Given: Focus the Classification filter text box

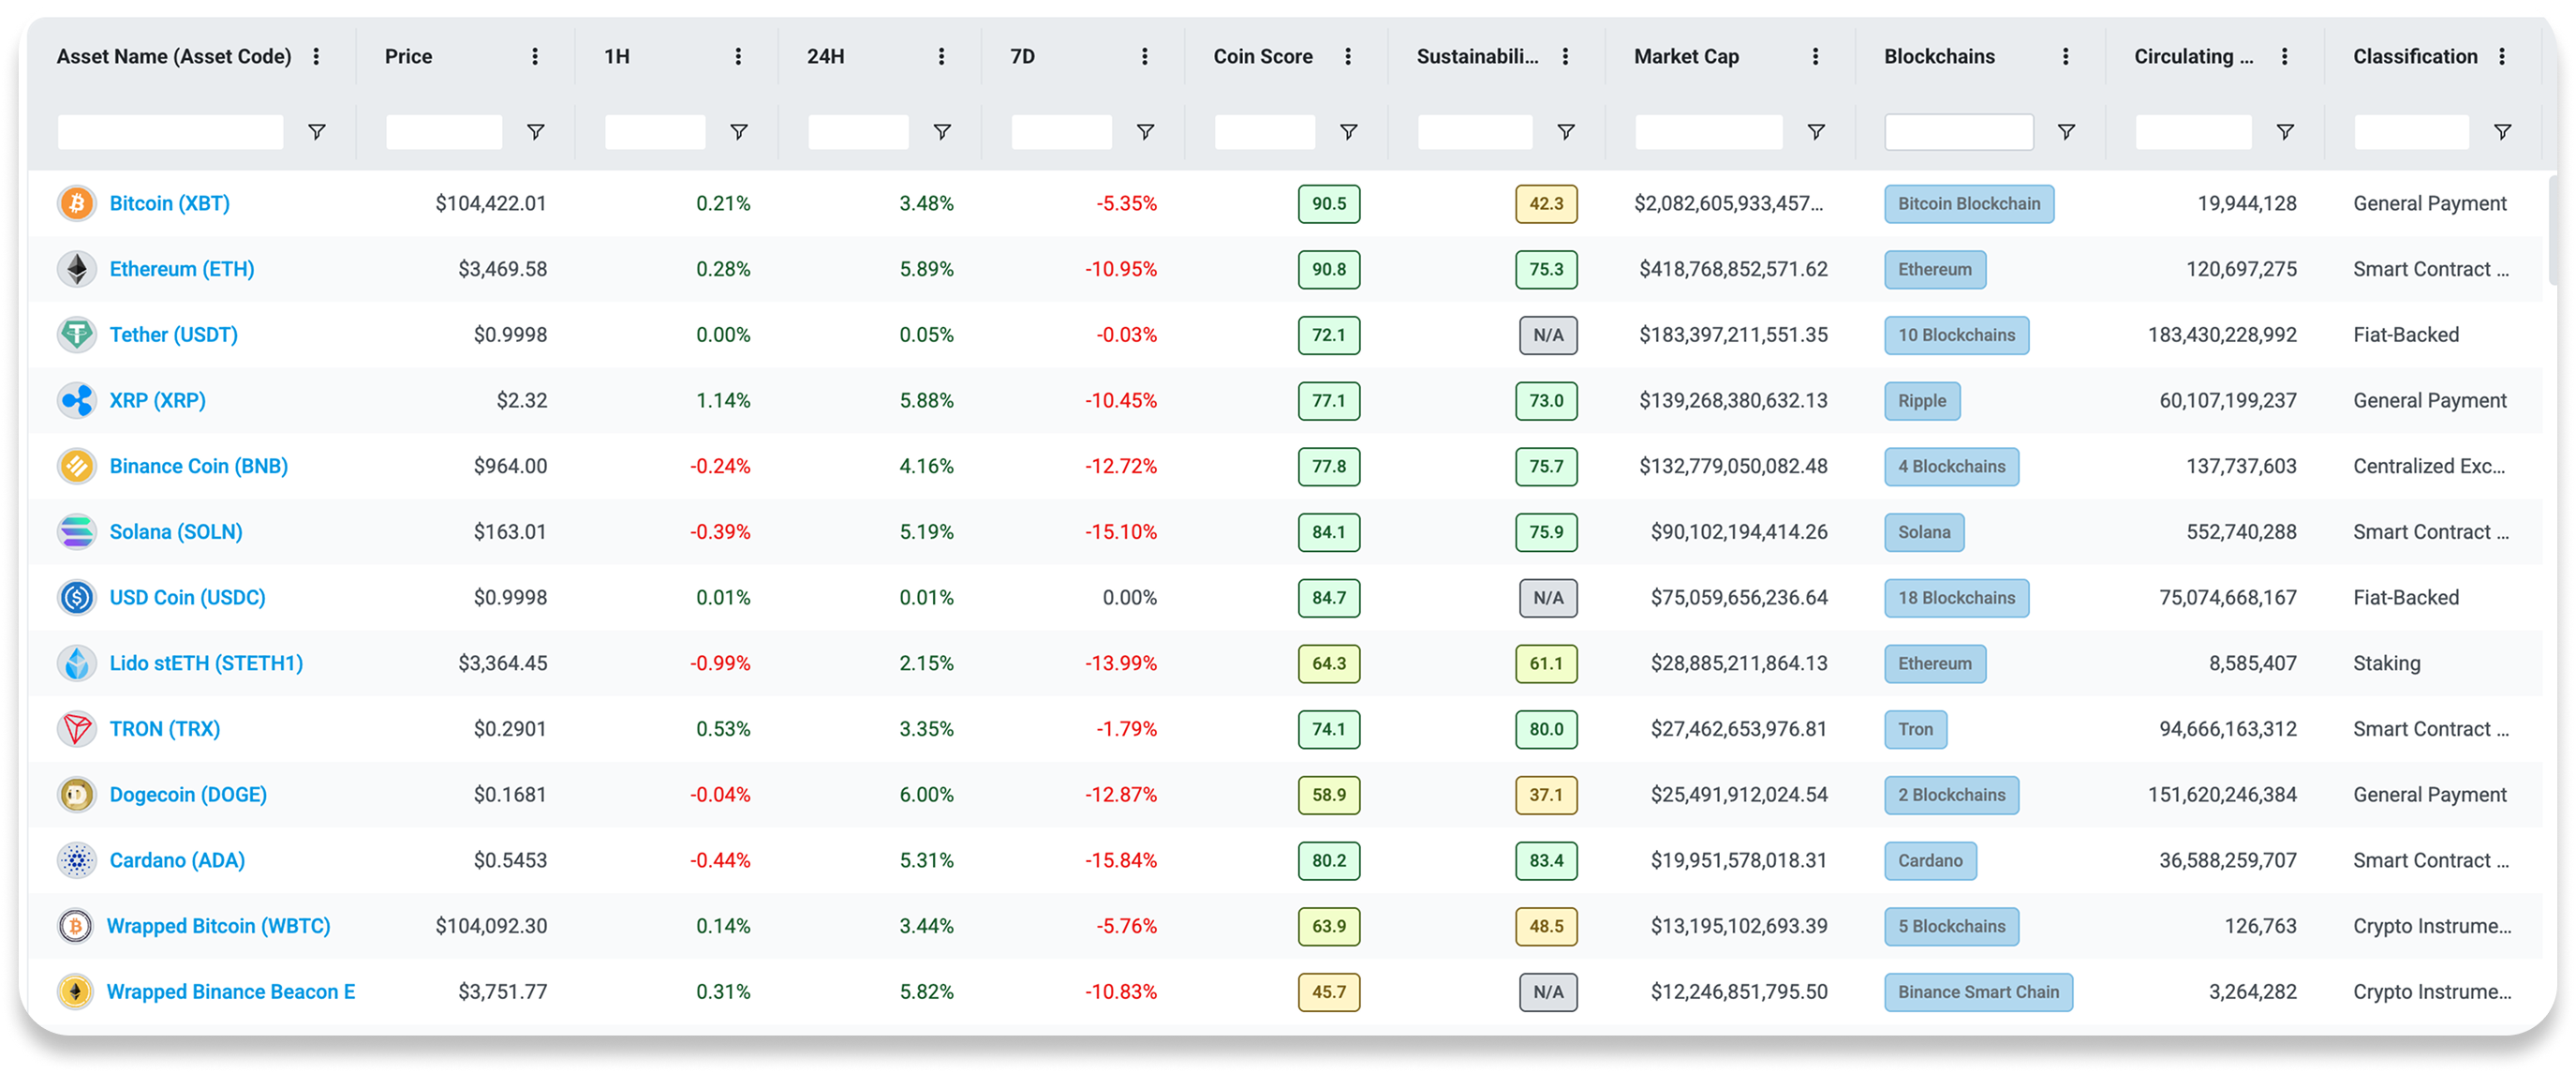Looking at the screenshot, I should click(x=2411, y=132).
